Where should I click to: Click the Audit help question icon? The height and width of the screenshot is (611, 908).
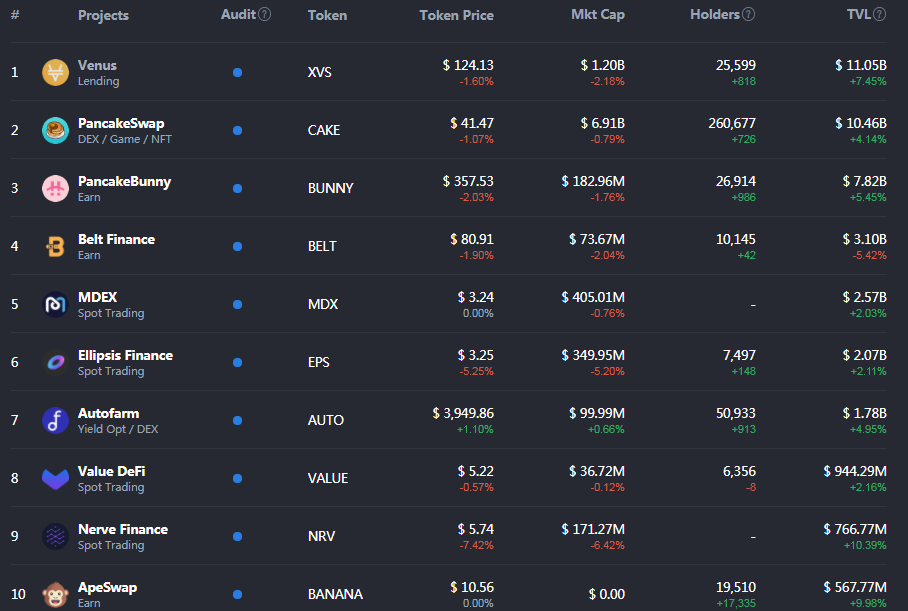click(x=265, y=14)
